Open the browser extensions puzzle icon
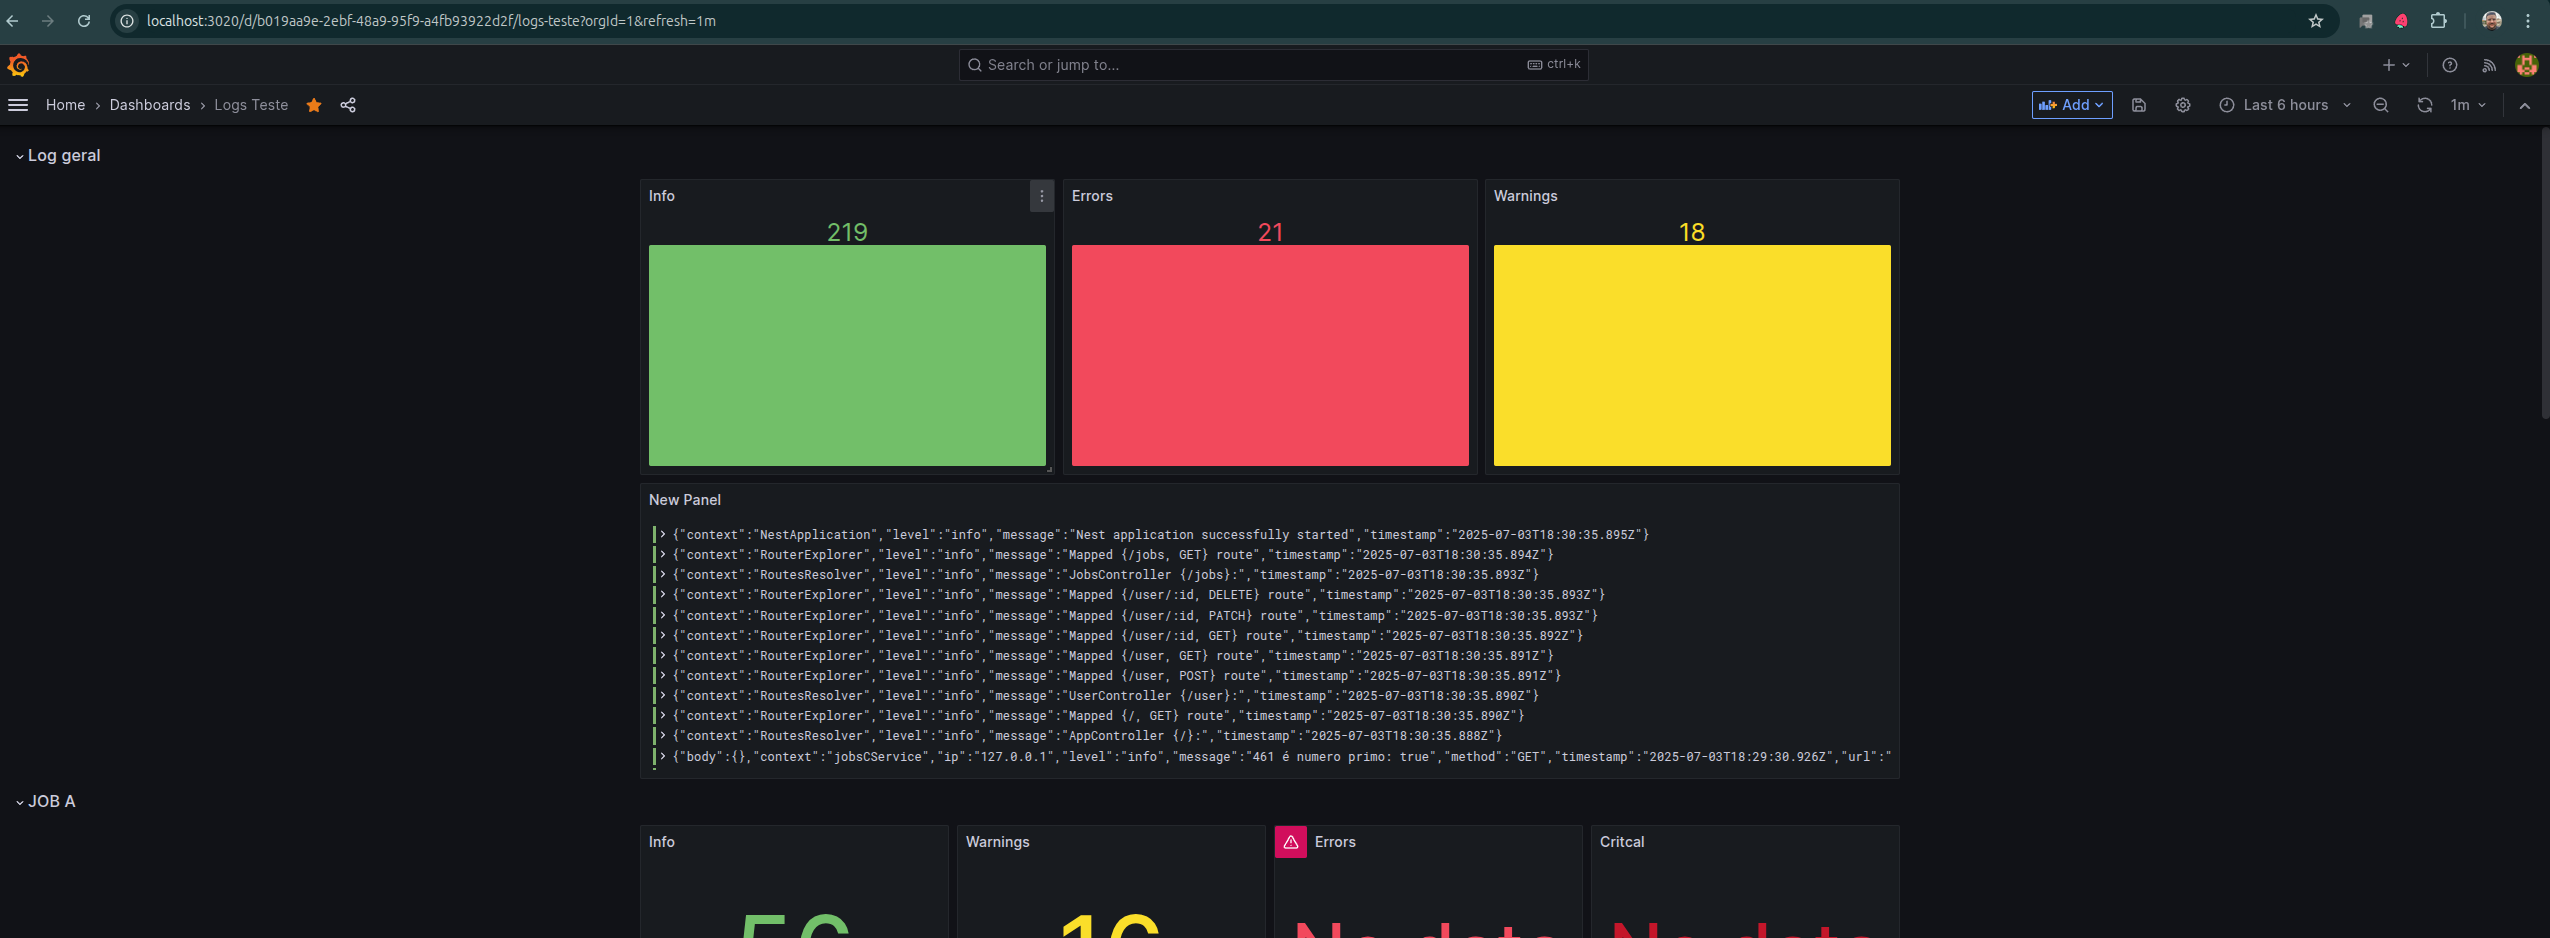The image size is (2550, 938). [2439, 21]
